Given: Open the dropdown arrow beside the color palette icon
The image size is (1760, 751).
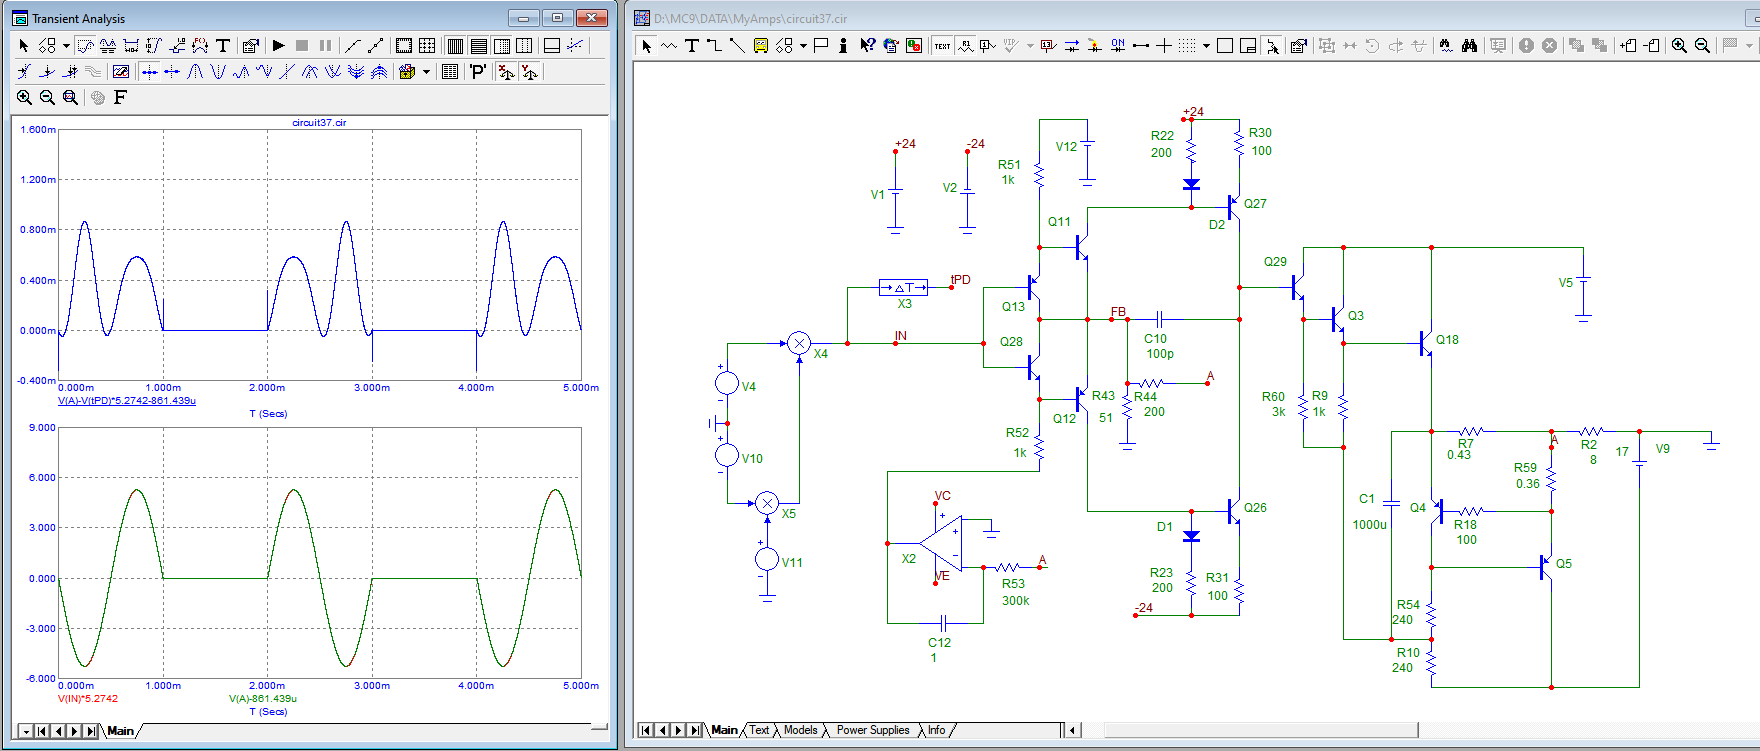Looking at the screenshot, I should tap(427, 72).
